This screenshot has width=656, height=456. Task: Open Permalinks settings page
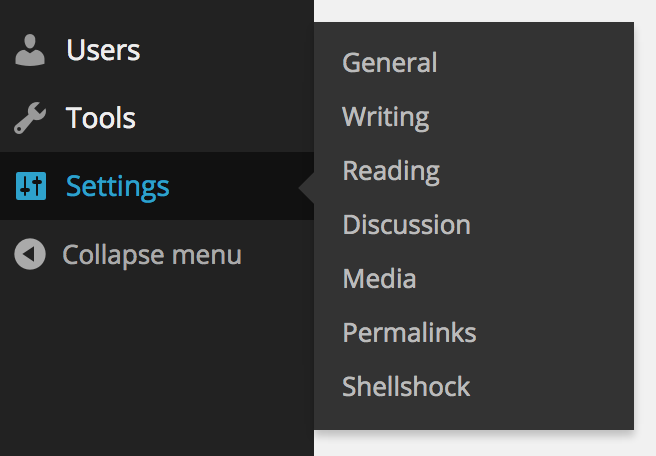(409, 333)
